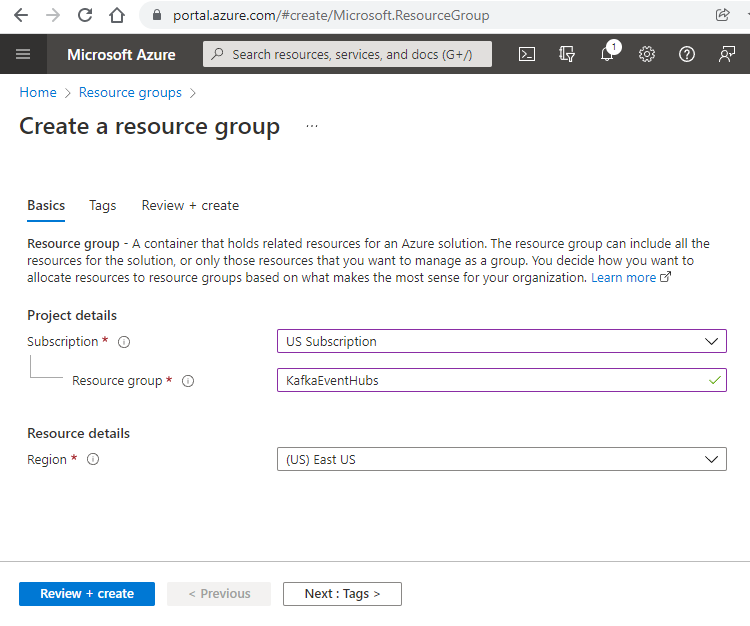750x626 pixels.
Task: Open the browser home page
Action: point(117,15)
